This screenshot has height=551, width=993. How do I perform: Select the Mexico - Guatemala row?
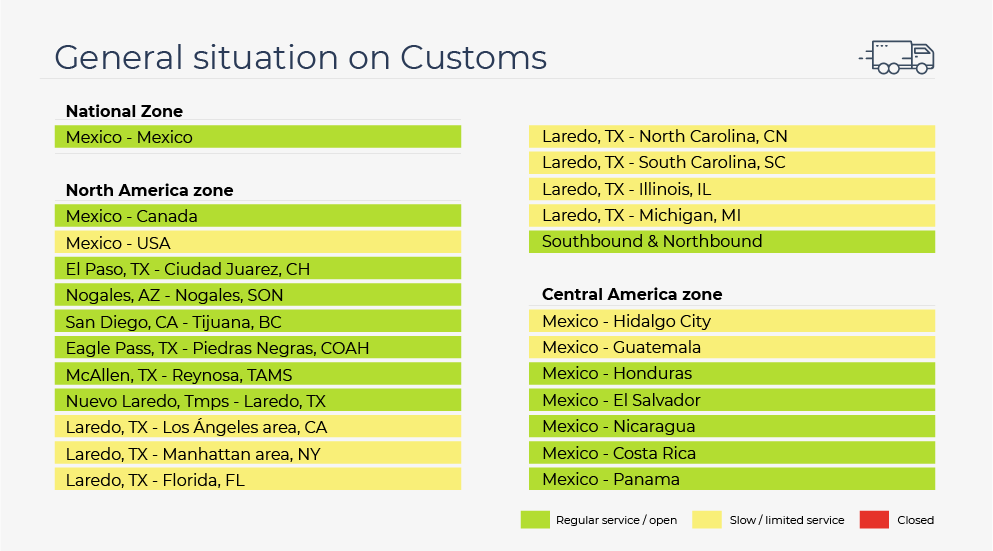pyautogui.click(x=732, y=347)
